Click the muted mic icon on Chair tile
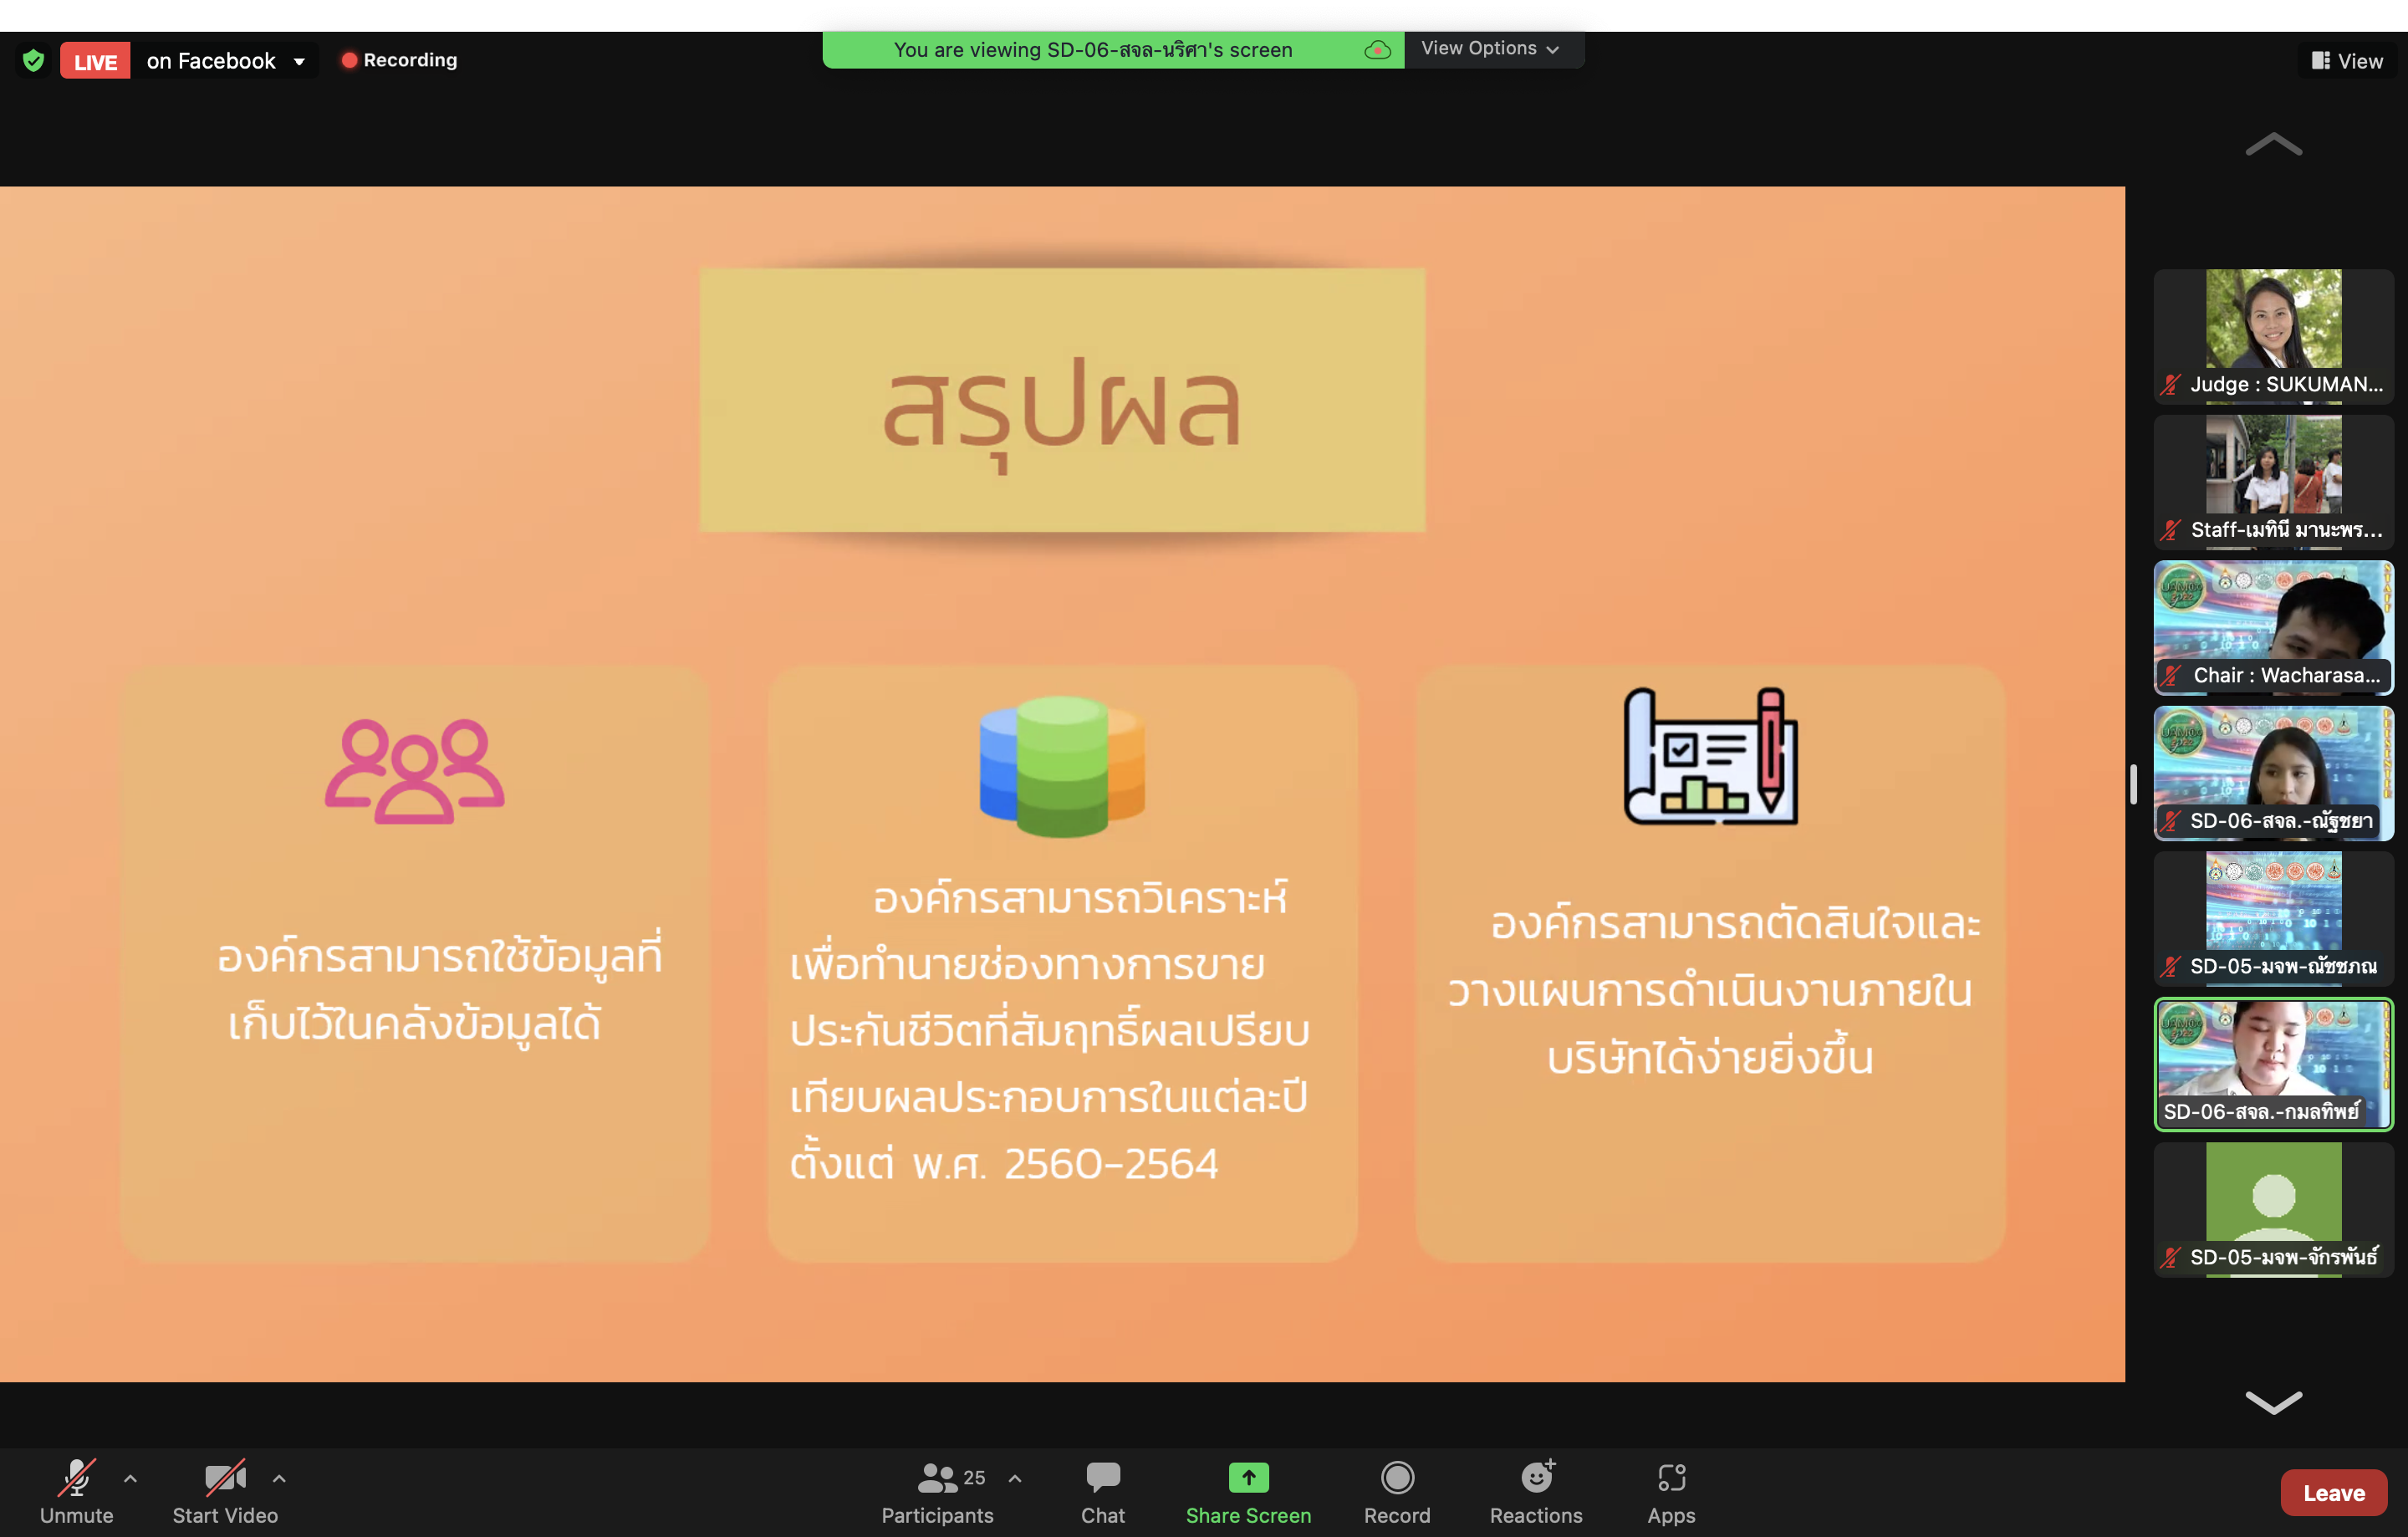2408x1537 pixels. (x=2170, y=676)
